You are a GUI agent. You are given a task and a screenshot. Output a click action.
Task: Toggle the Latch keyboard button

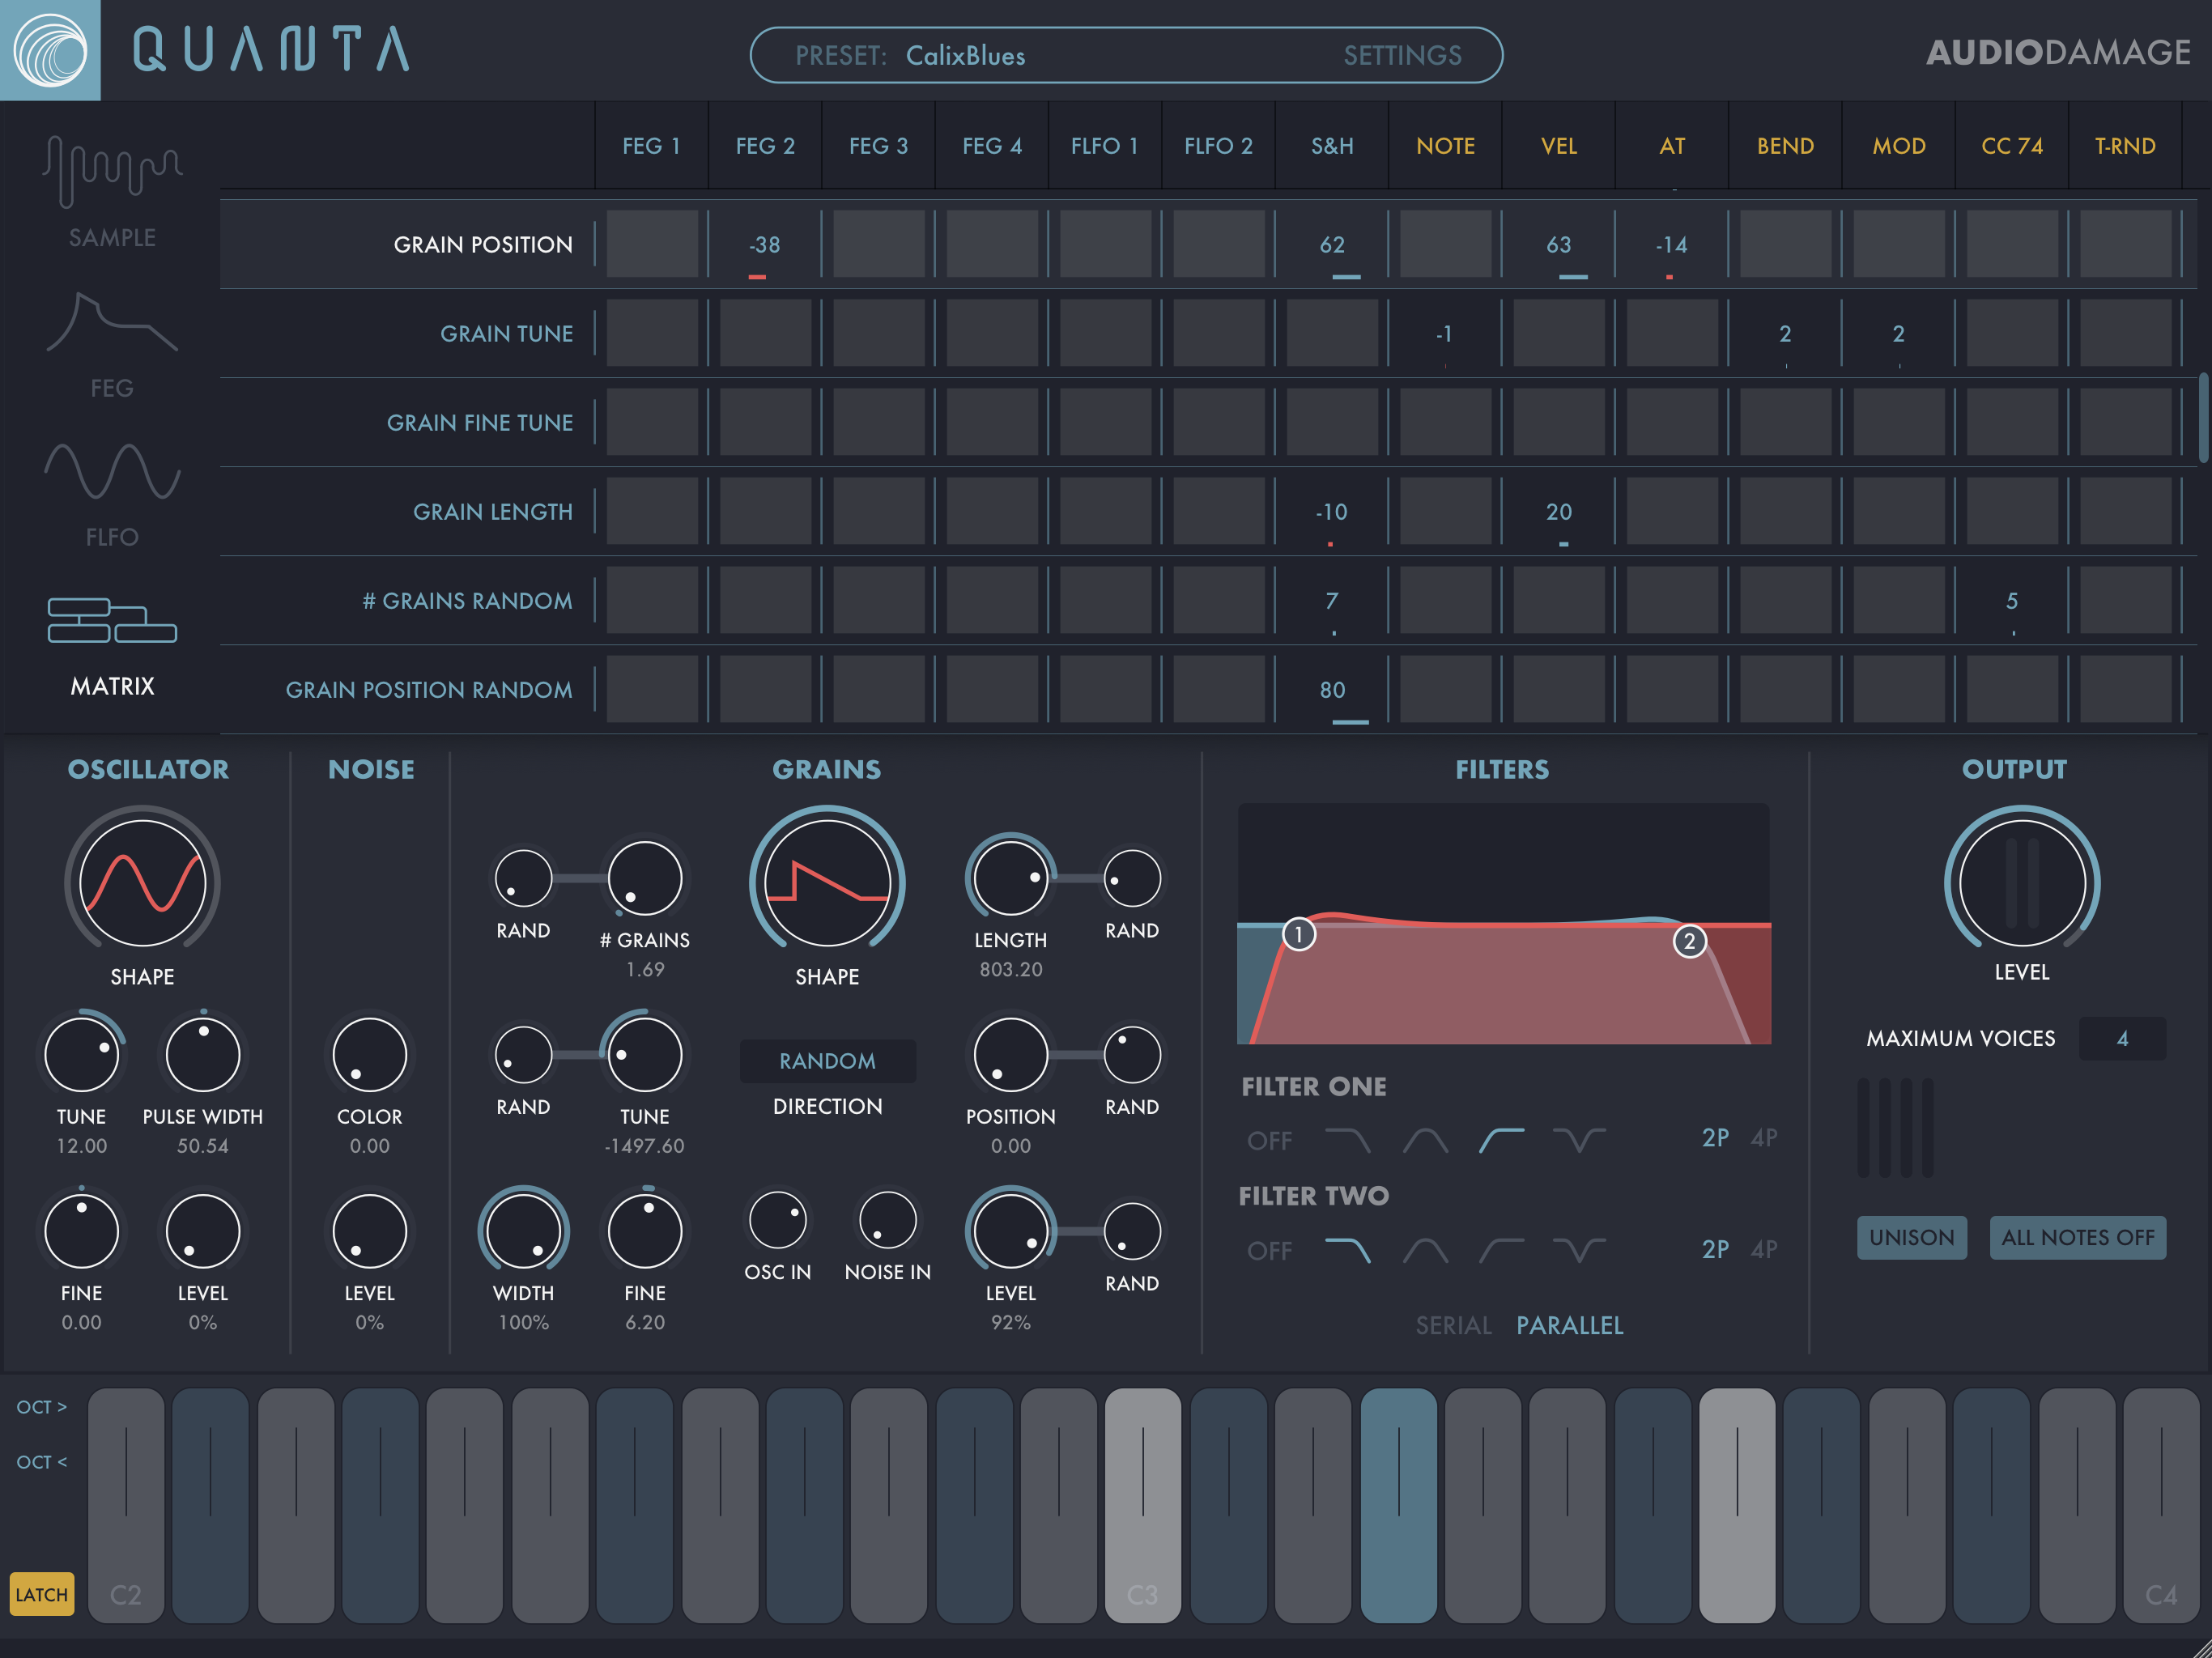click(41, 1594)
